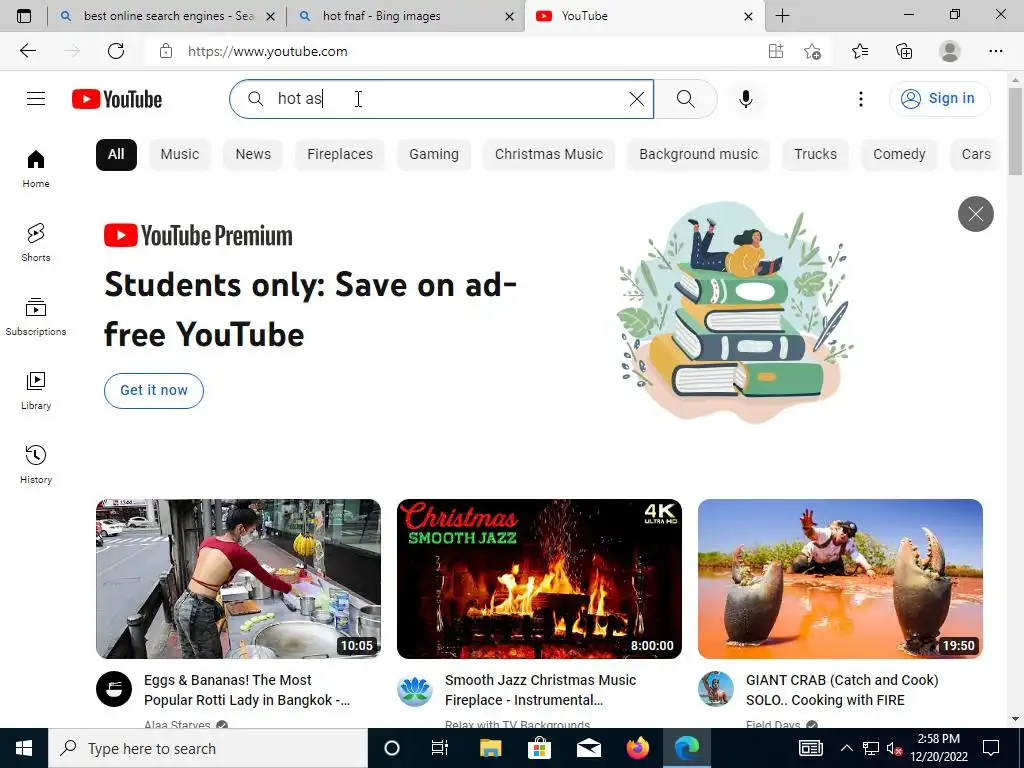1024x768 pixels.
Task: Click the Get it now button
Action: click(x=153, y=391)
